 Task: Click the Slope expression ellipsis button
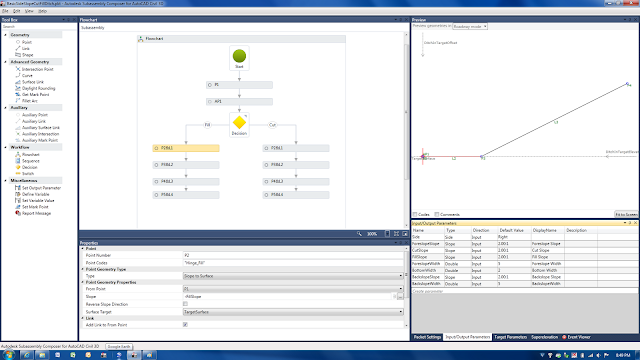point(400,297)
